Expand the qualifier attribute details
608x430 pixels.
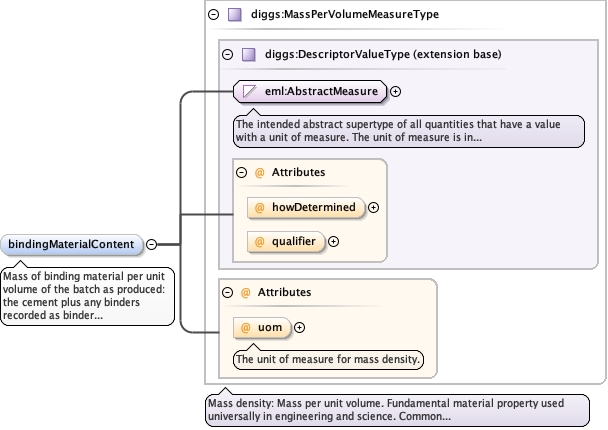point(333,242)
